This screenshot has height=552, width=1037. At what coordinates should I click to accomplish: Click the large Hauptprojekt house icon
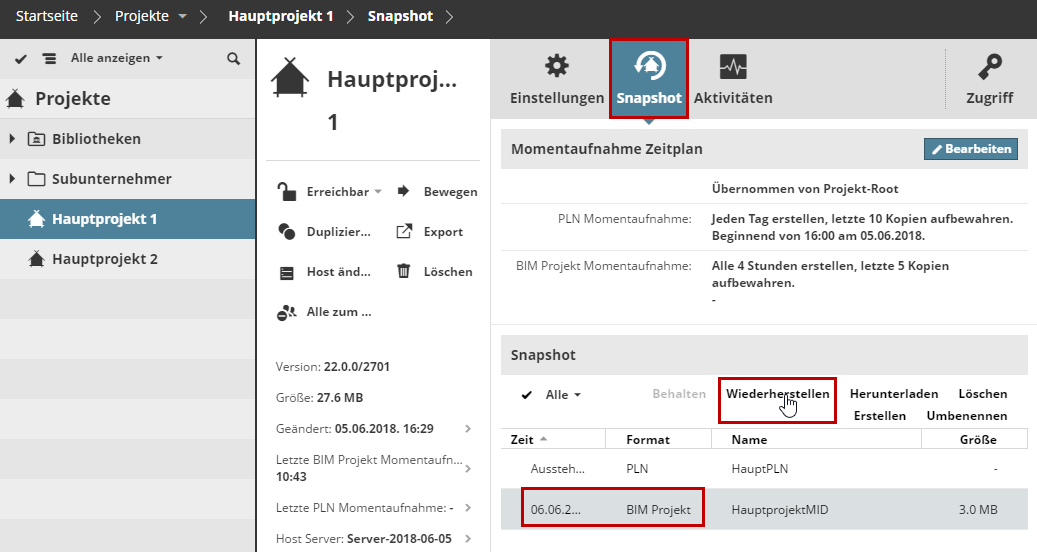click(290, 78)
